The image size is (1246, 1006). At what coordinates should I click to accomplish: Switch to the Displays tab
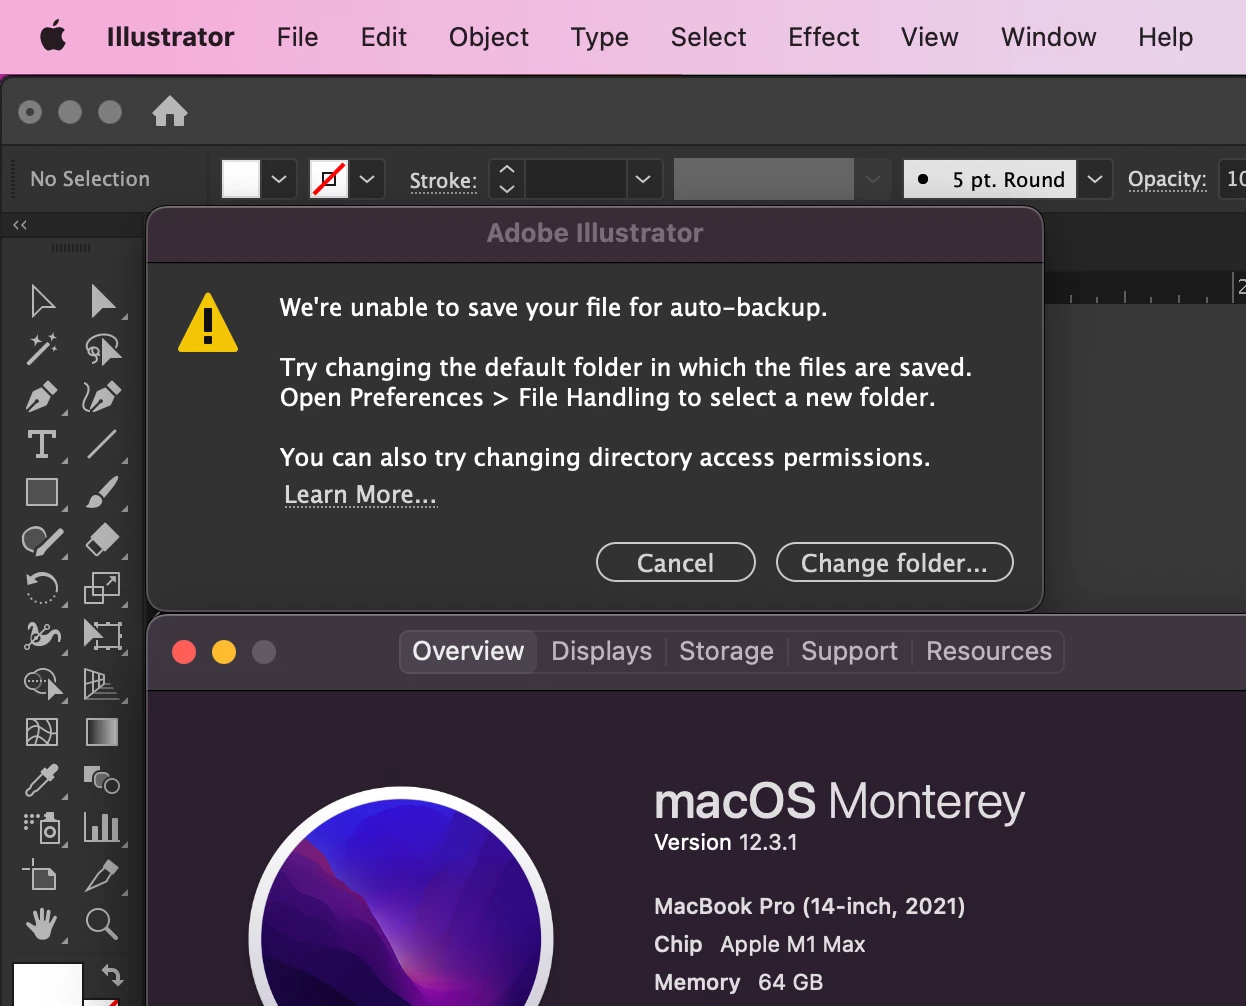click(x=601, y=651)
